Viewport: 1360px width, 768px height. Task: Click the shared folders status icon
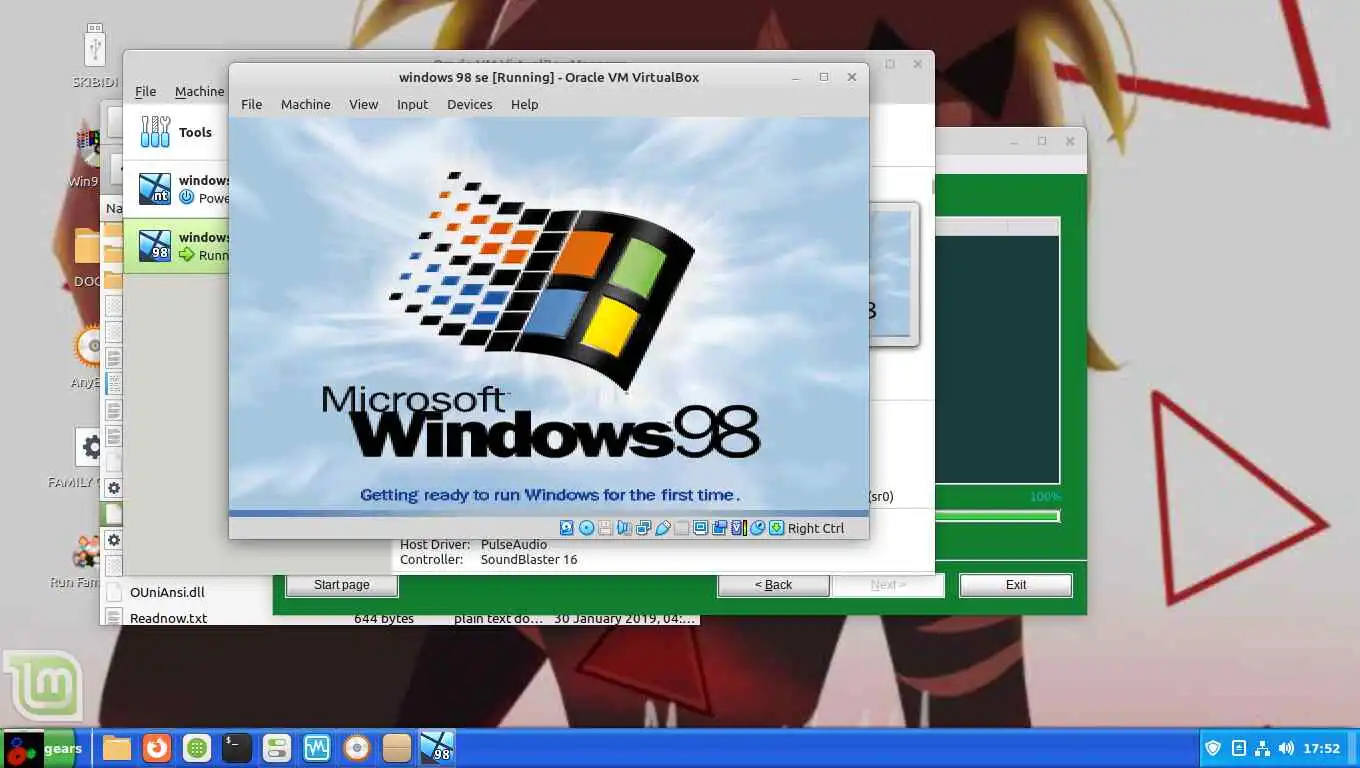coord(682,528)
